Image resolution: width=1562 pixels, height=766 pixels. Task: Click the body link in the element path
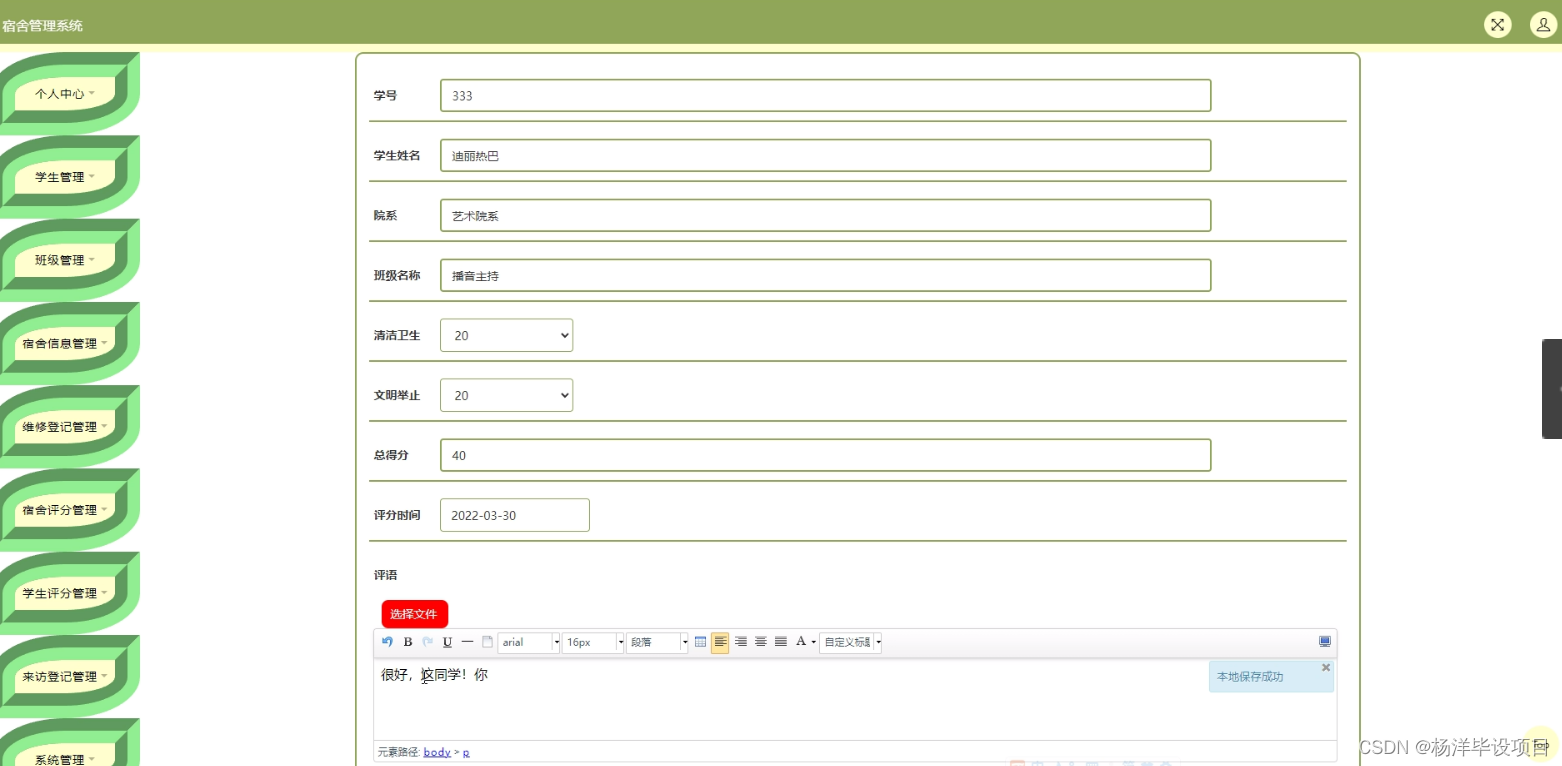[437, 751]
